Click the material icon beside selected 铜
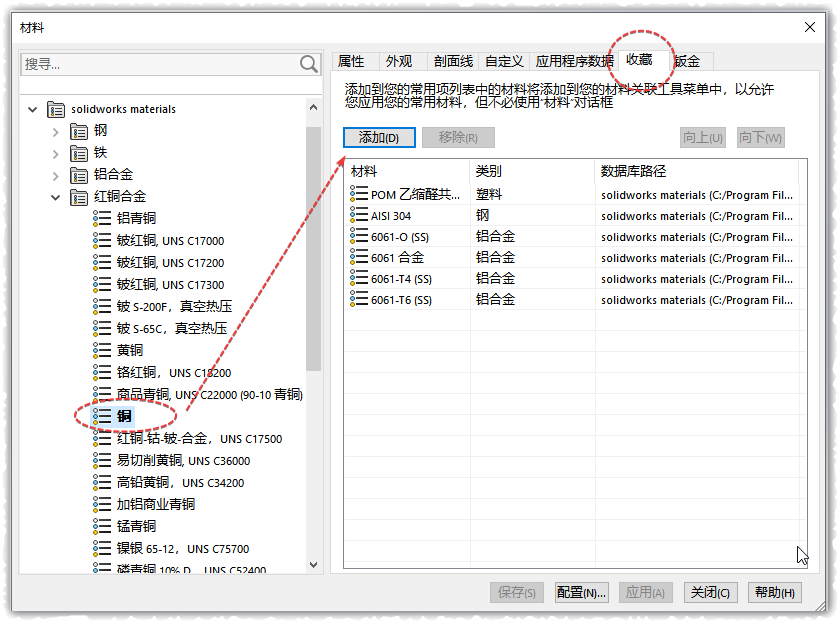 [102, 416]
